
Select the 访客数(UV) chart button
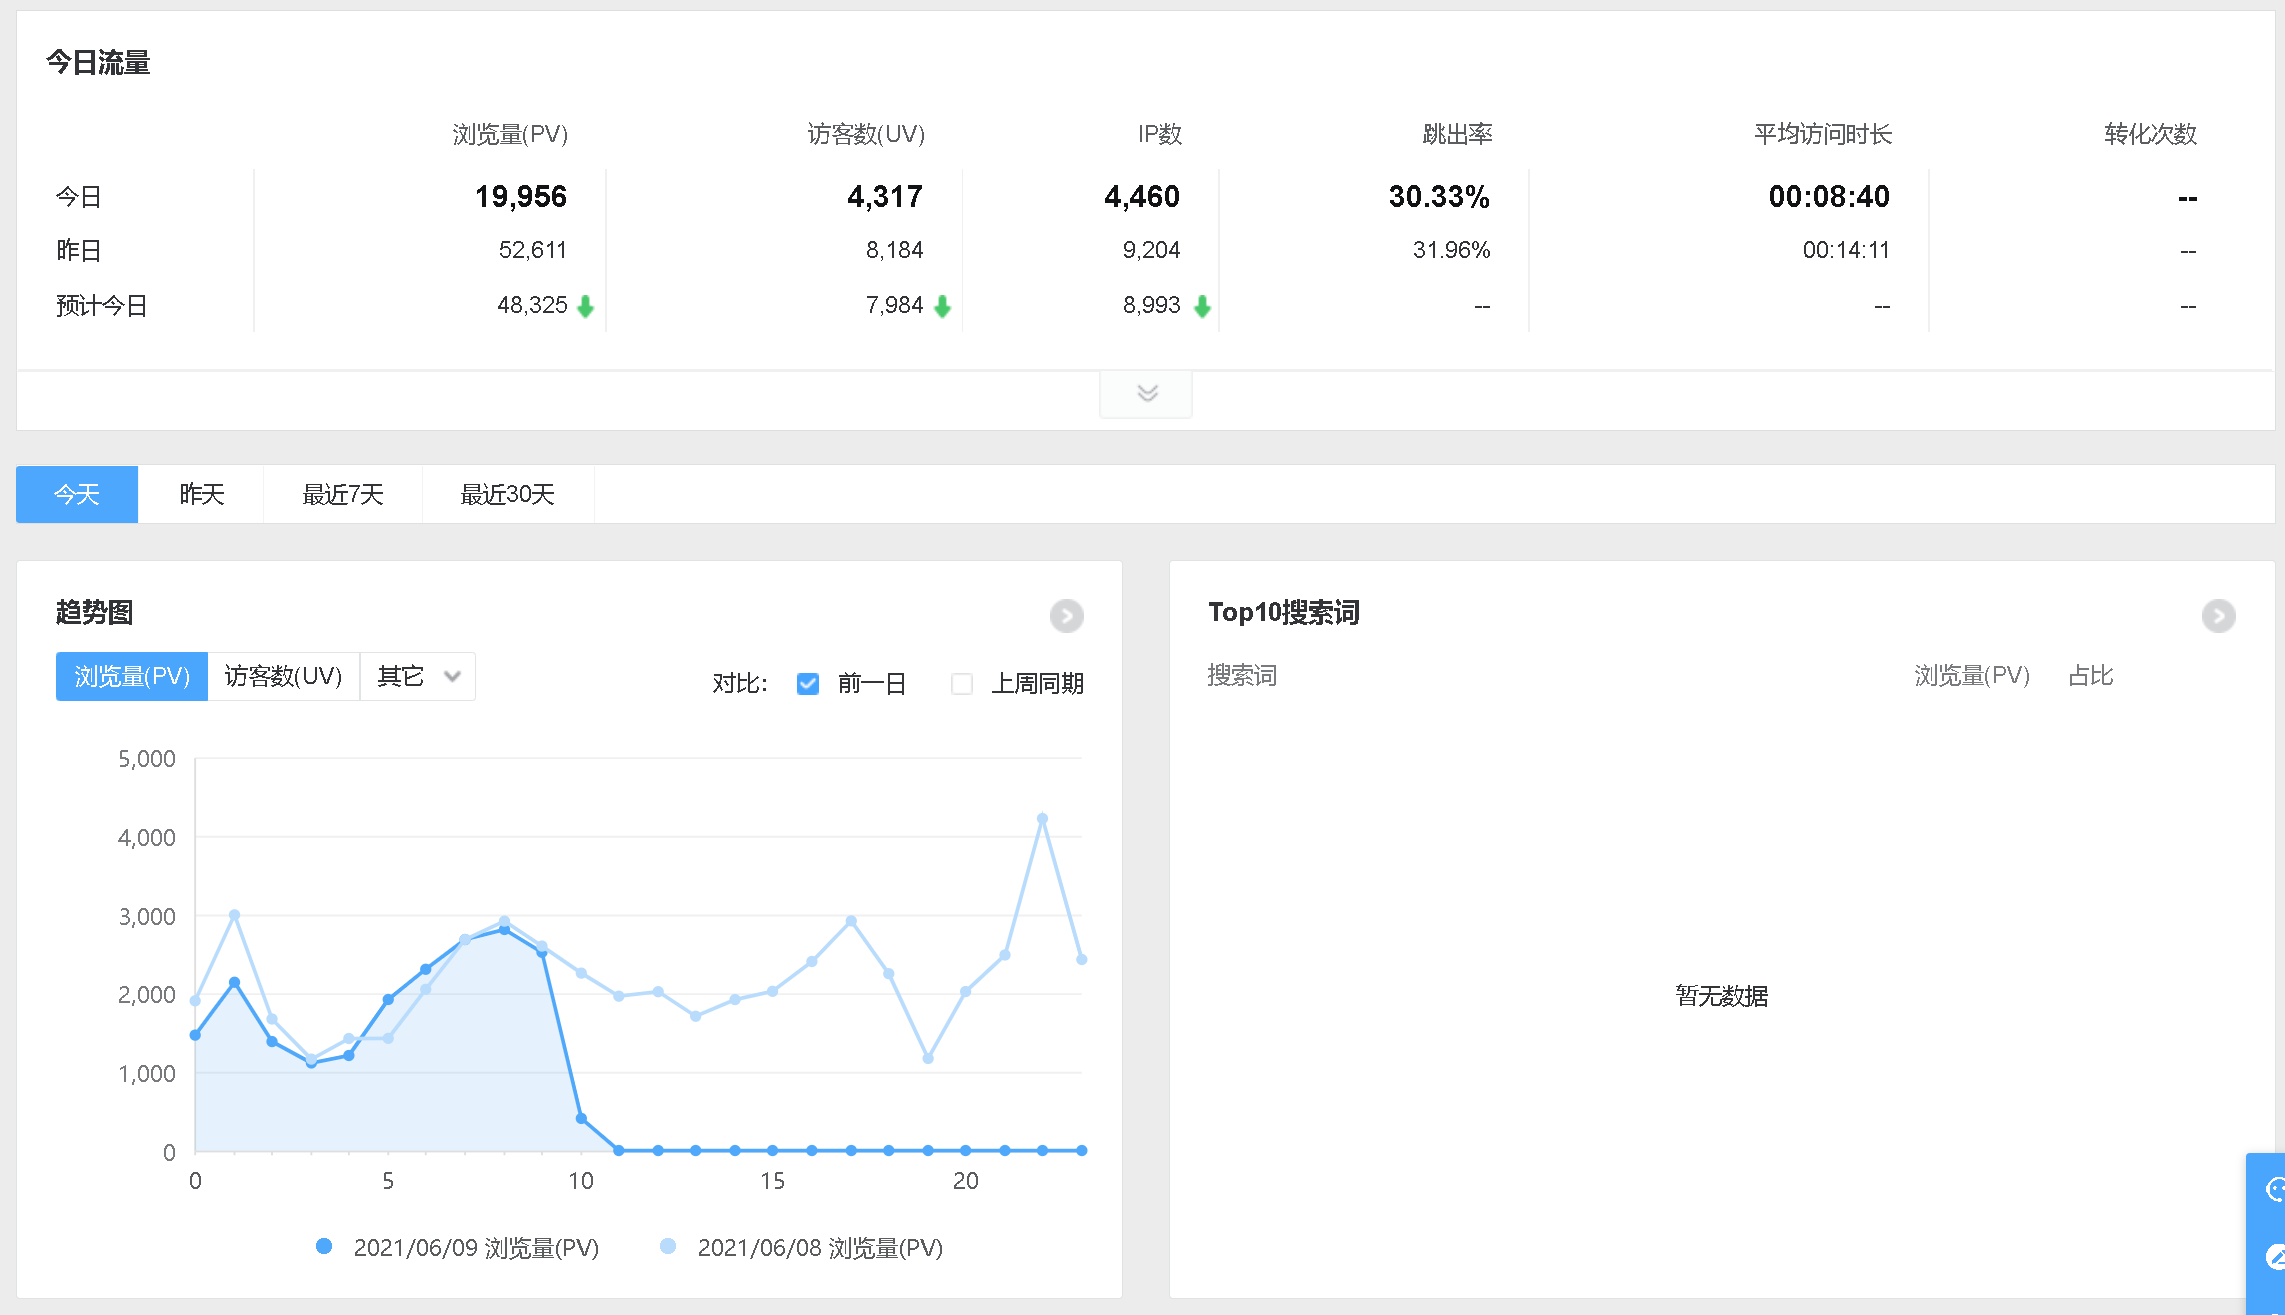[x=283, y=677]
